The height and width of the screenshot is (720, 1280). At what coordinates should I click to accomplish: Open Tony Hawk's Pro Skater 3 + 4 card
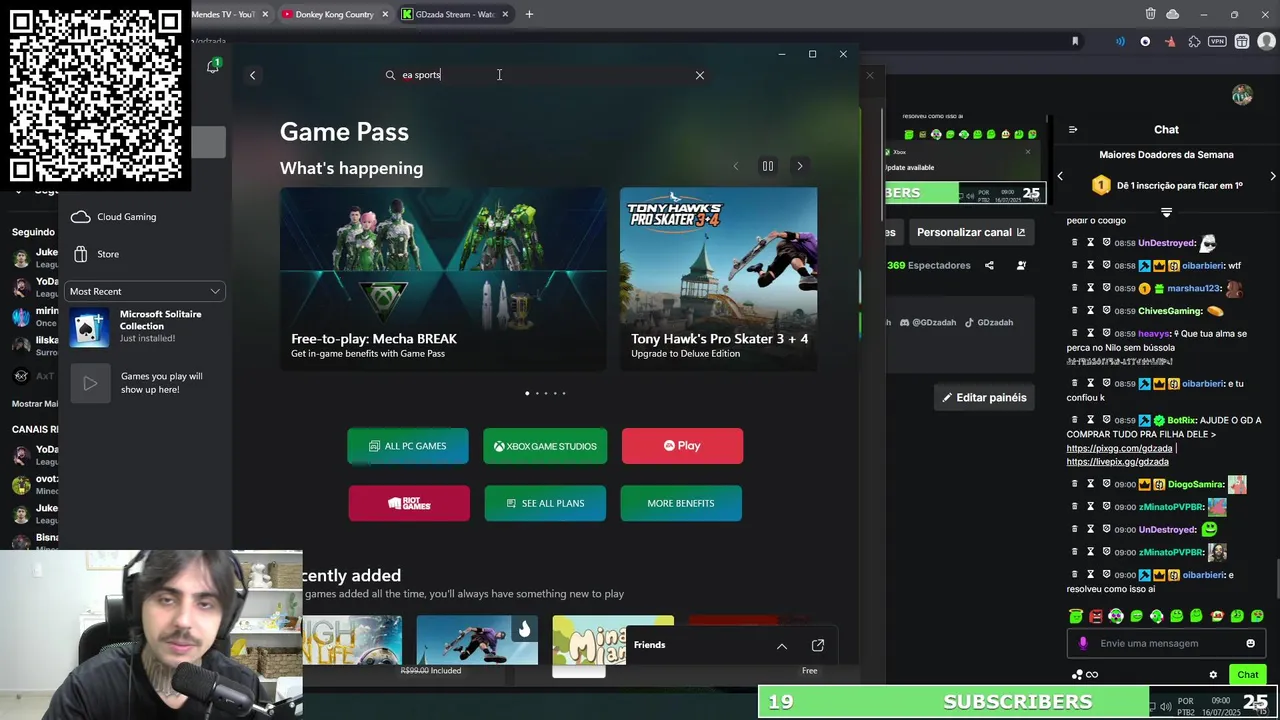pos(718,279)
